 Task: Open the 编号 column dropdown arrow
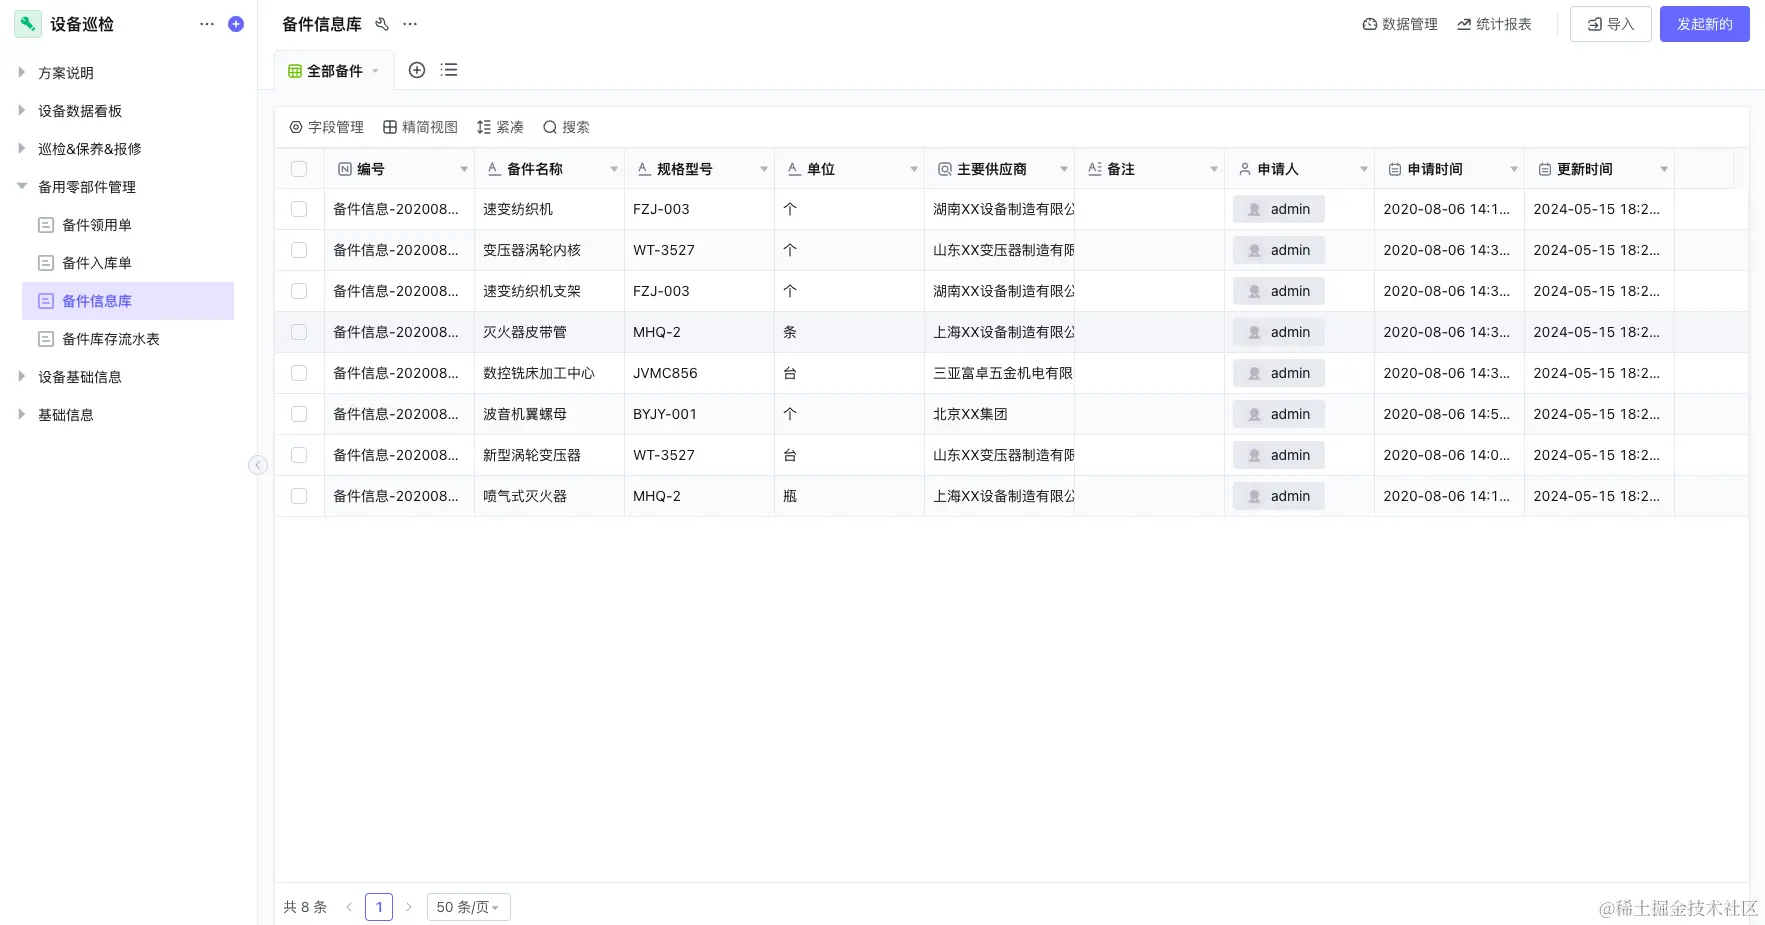(x=464, y=169)
